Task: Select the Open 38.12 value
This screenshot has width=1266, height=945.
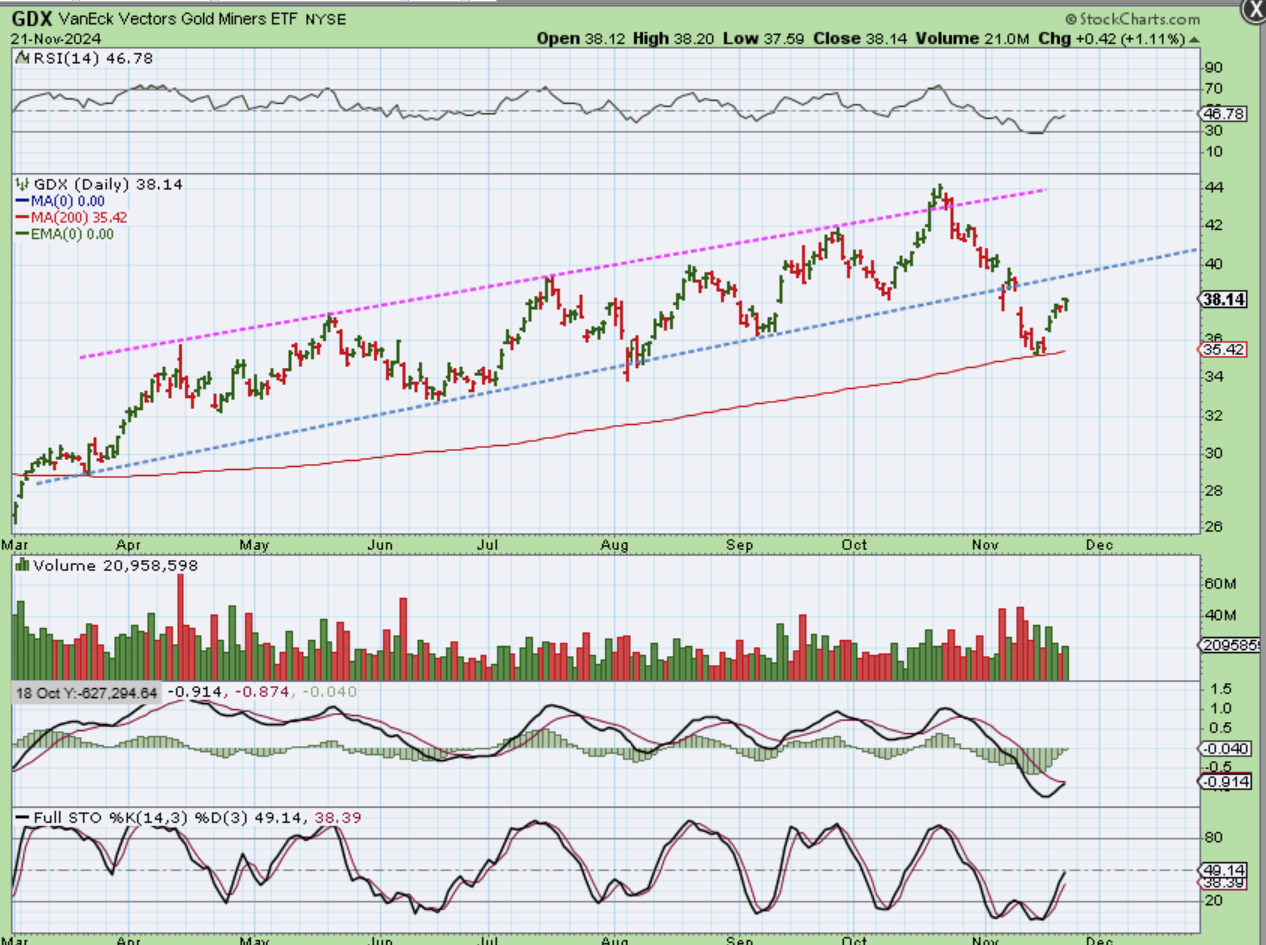Action: point(583,39)
